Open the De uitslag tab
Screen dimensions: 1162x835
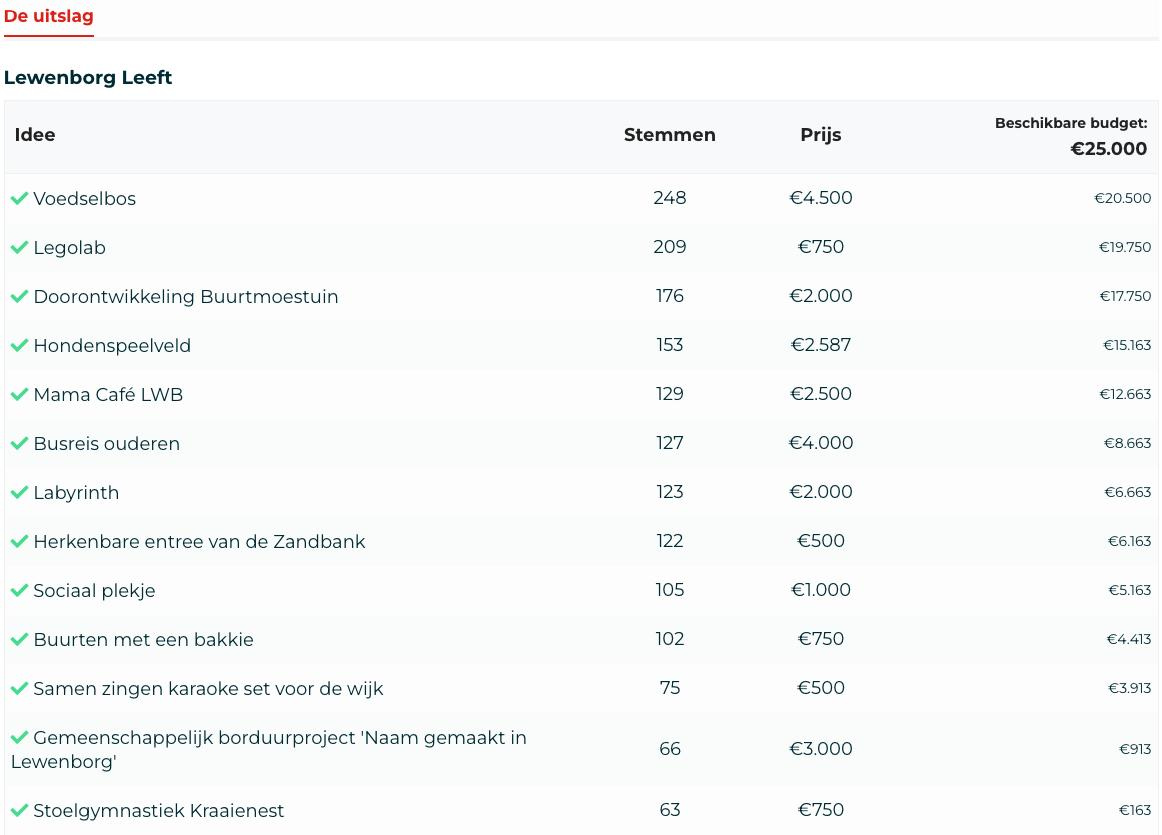[x=48, y=17]
